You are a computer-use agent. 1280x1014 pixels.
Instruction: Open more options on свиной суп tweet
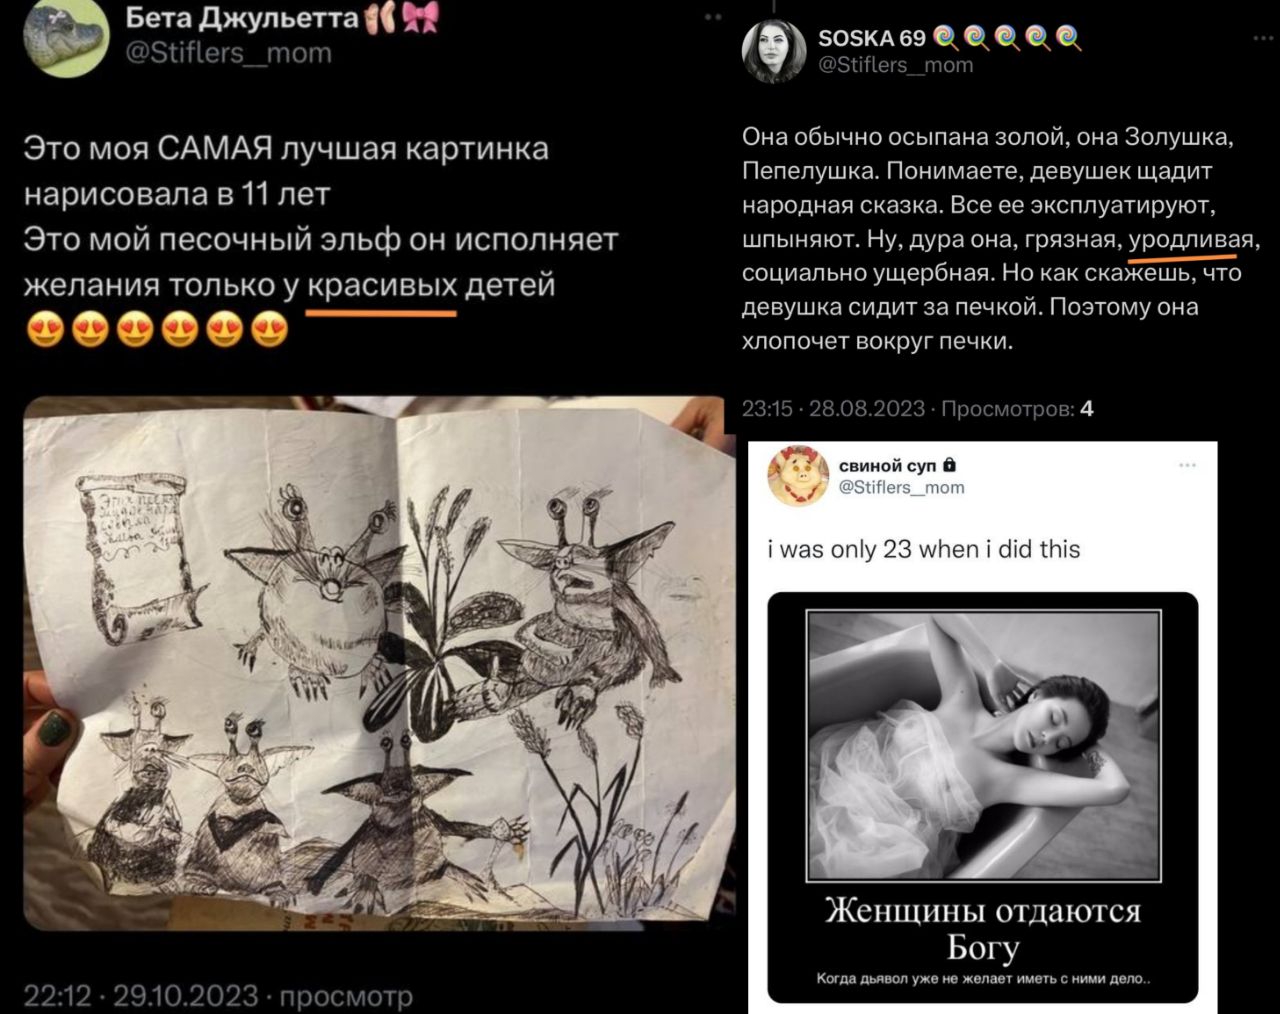click(x=1187, y=465)
